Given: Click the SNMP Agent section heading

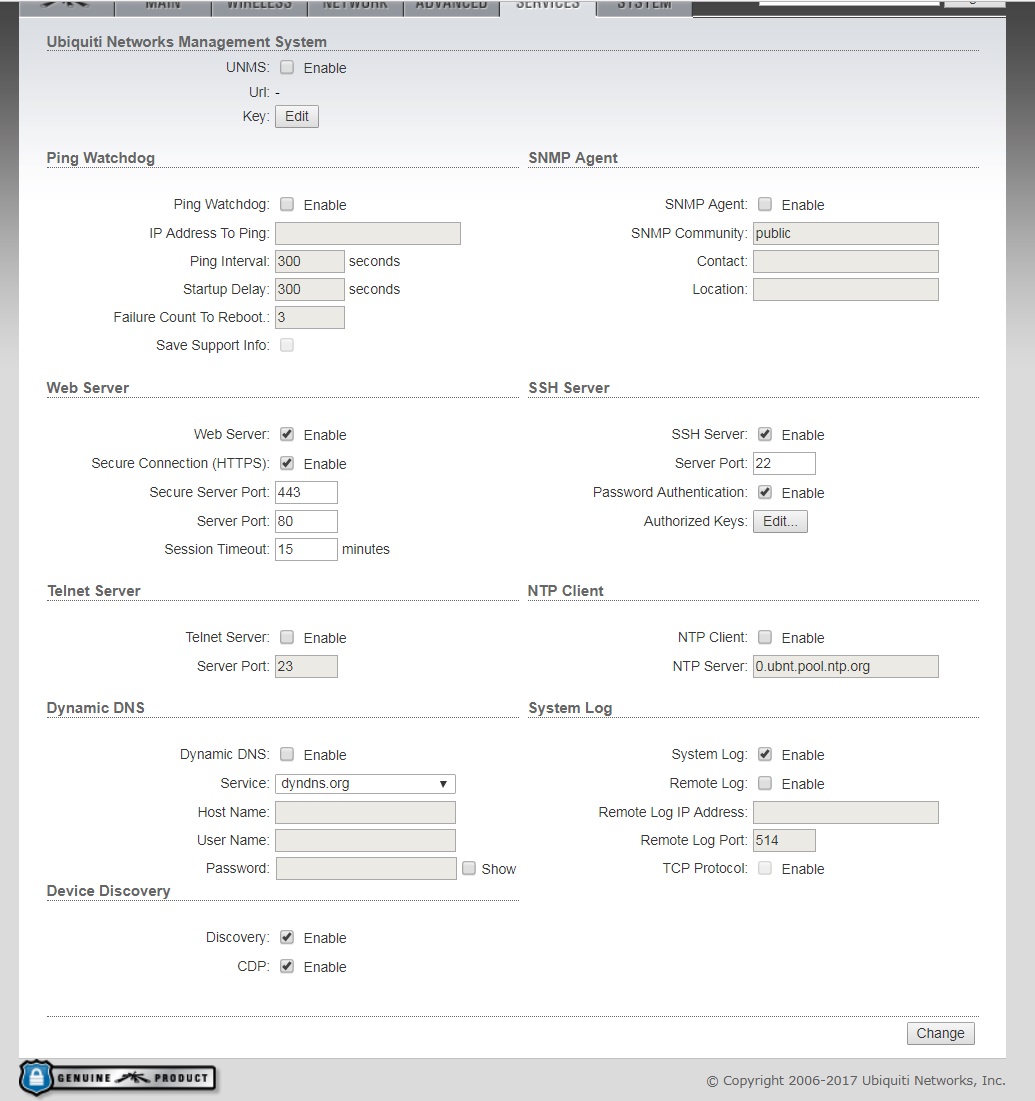Looking at the screenshot, I should tap(573, 158).
